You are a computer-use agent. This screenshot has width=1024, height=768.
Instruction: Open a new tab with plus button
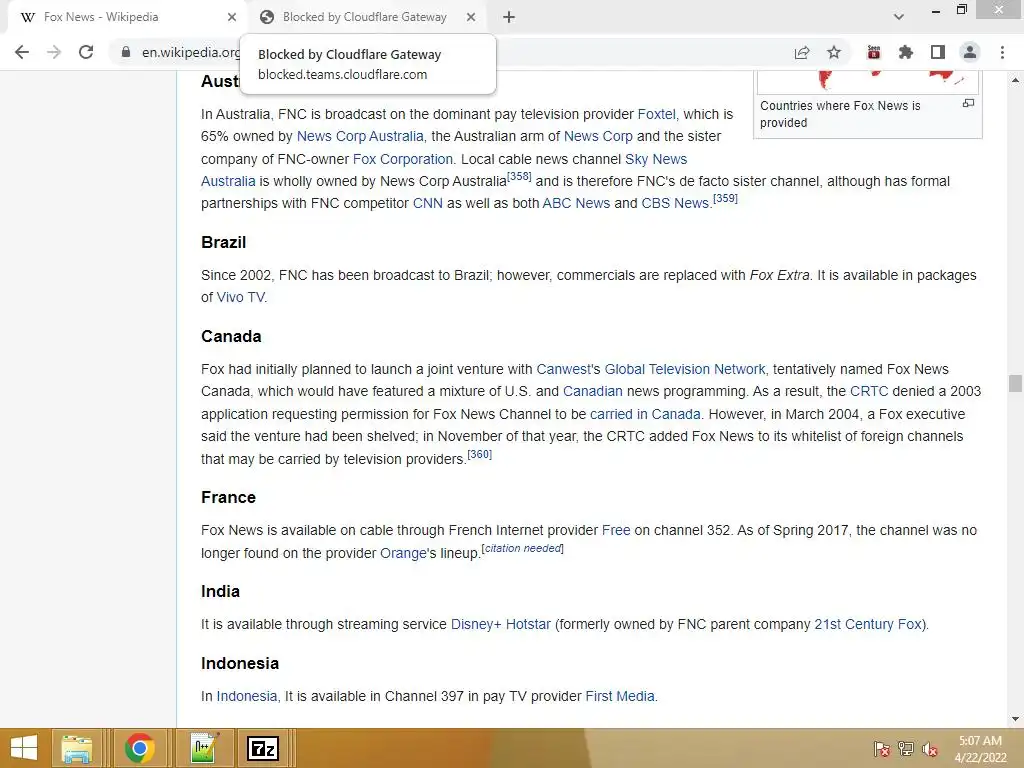[x=509, y=17]
